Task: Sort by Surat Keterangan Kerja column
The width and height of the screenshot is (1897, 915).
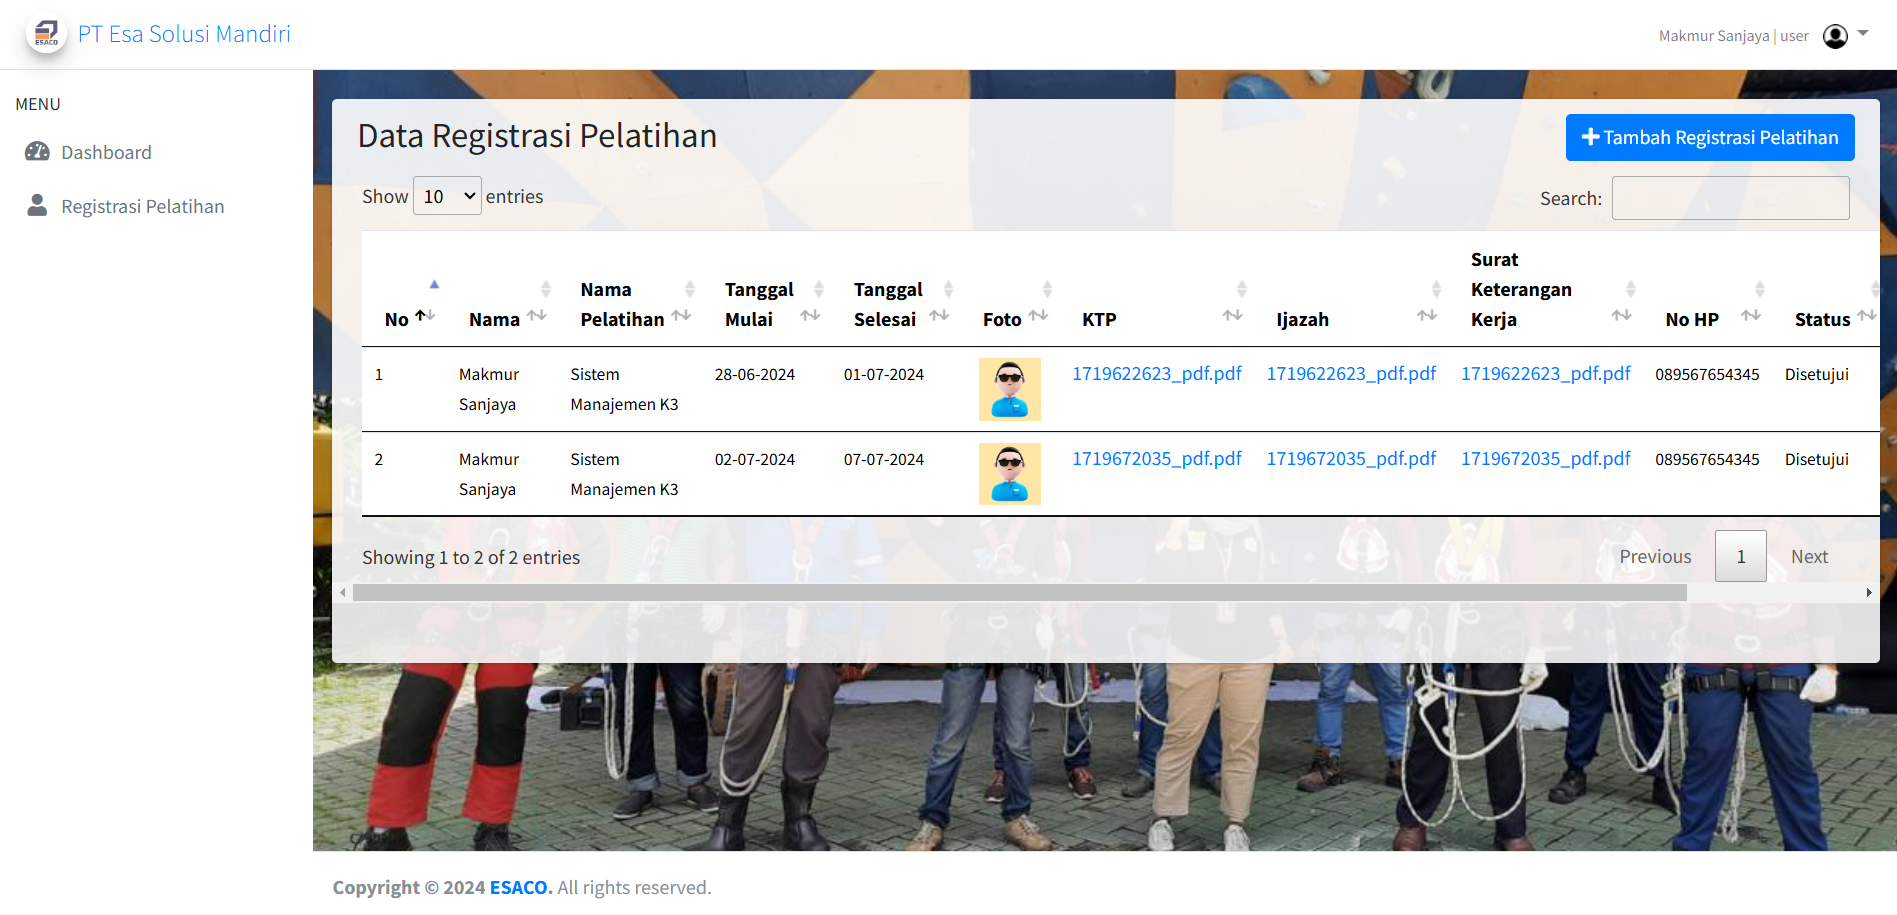Action: pos(1548,289)
